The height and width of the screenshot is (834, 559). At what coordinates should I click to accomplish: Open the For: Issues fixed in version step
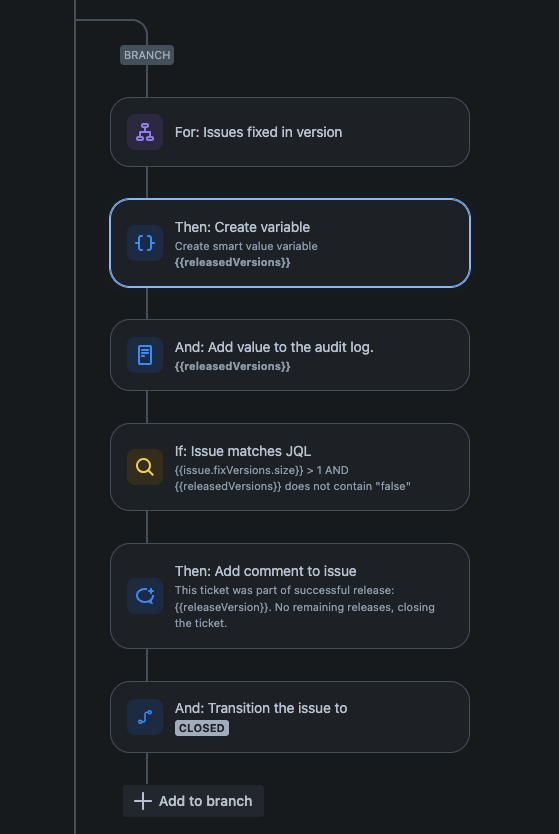click(x=290, y=132)
